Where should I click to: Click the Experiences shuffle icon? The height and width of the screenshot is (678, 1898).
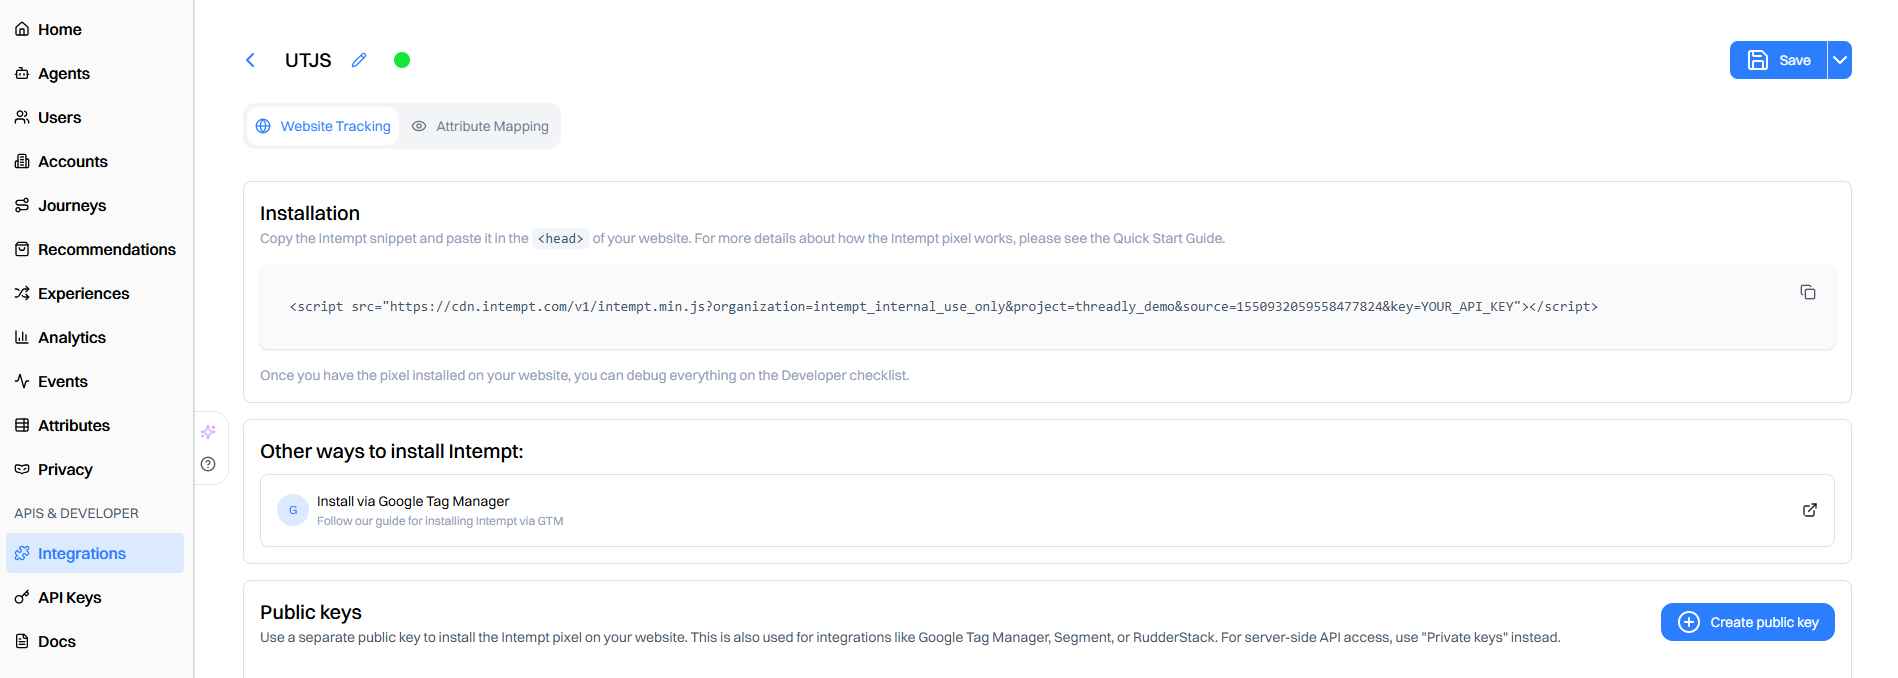point(22,293)
